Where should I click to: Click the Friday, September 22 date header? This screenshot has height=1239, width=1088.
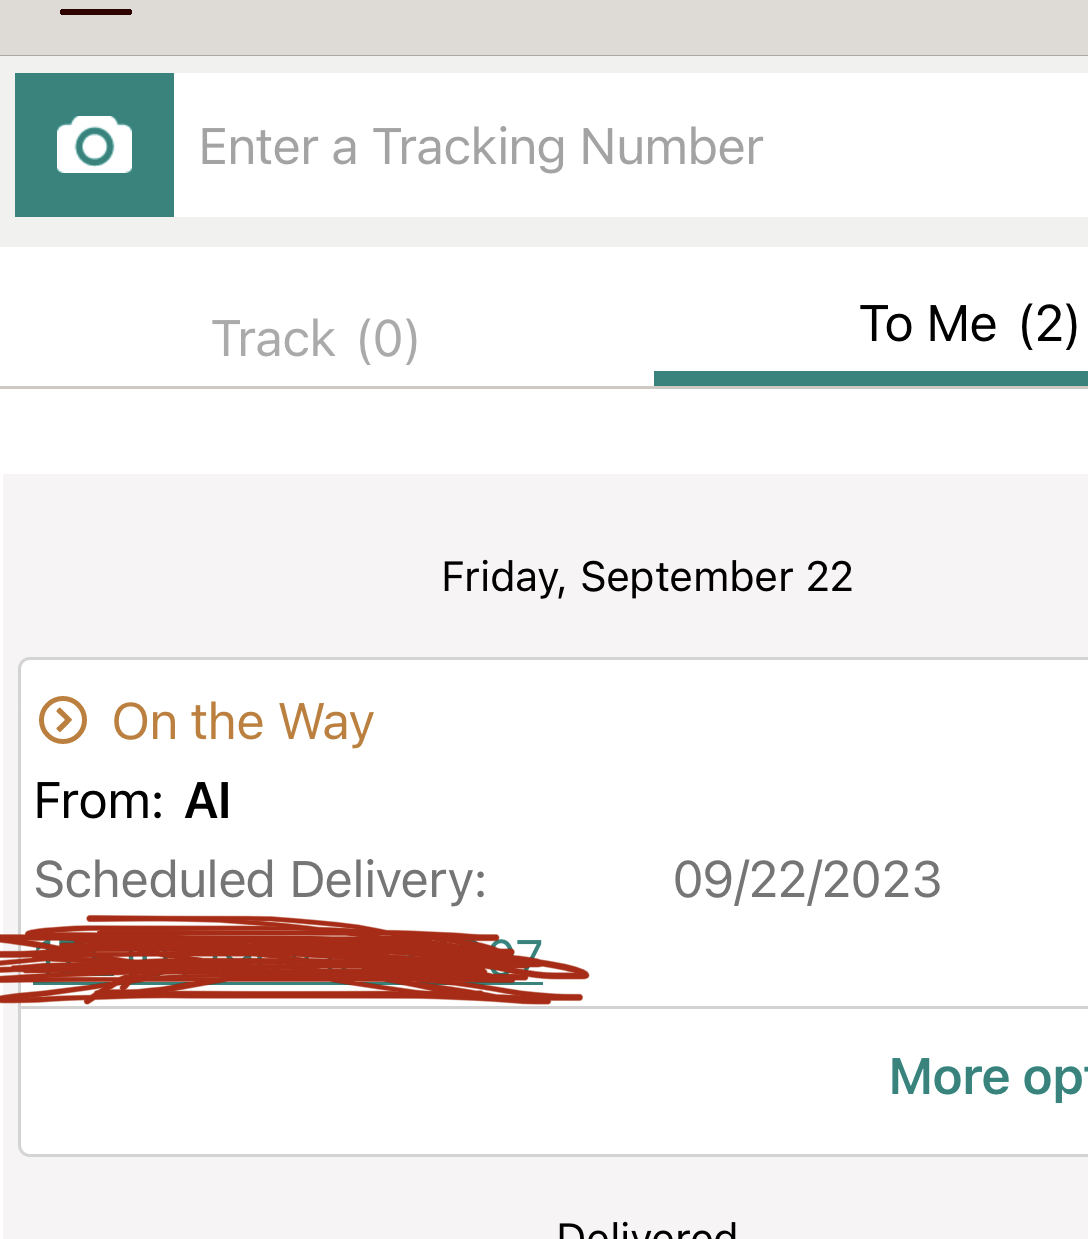tap(647, 577)
